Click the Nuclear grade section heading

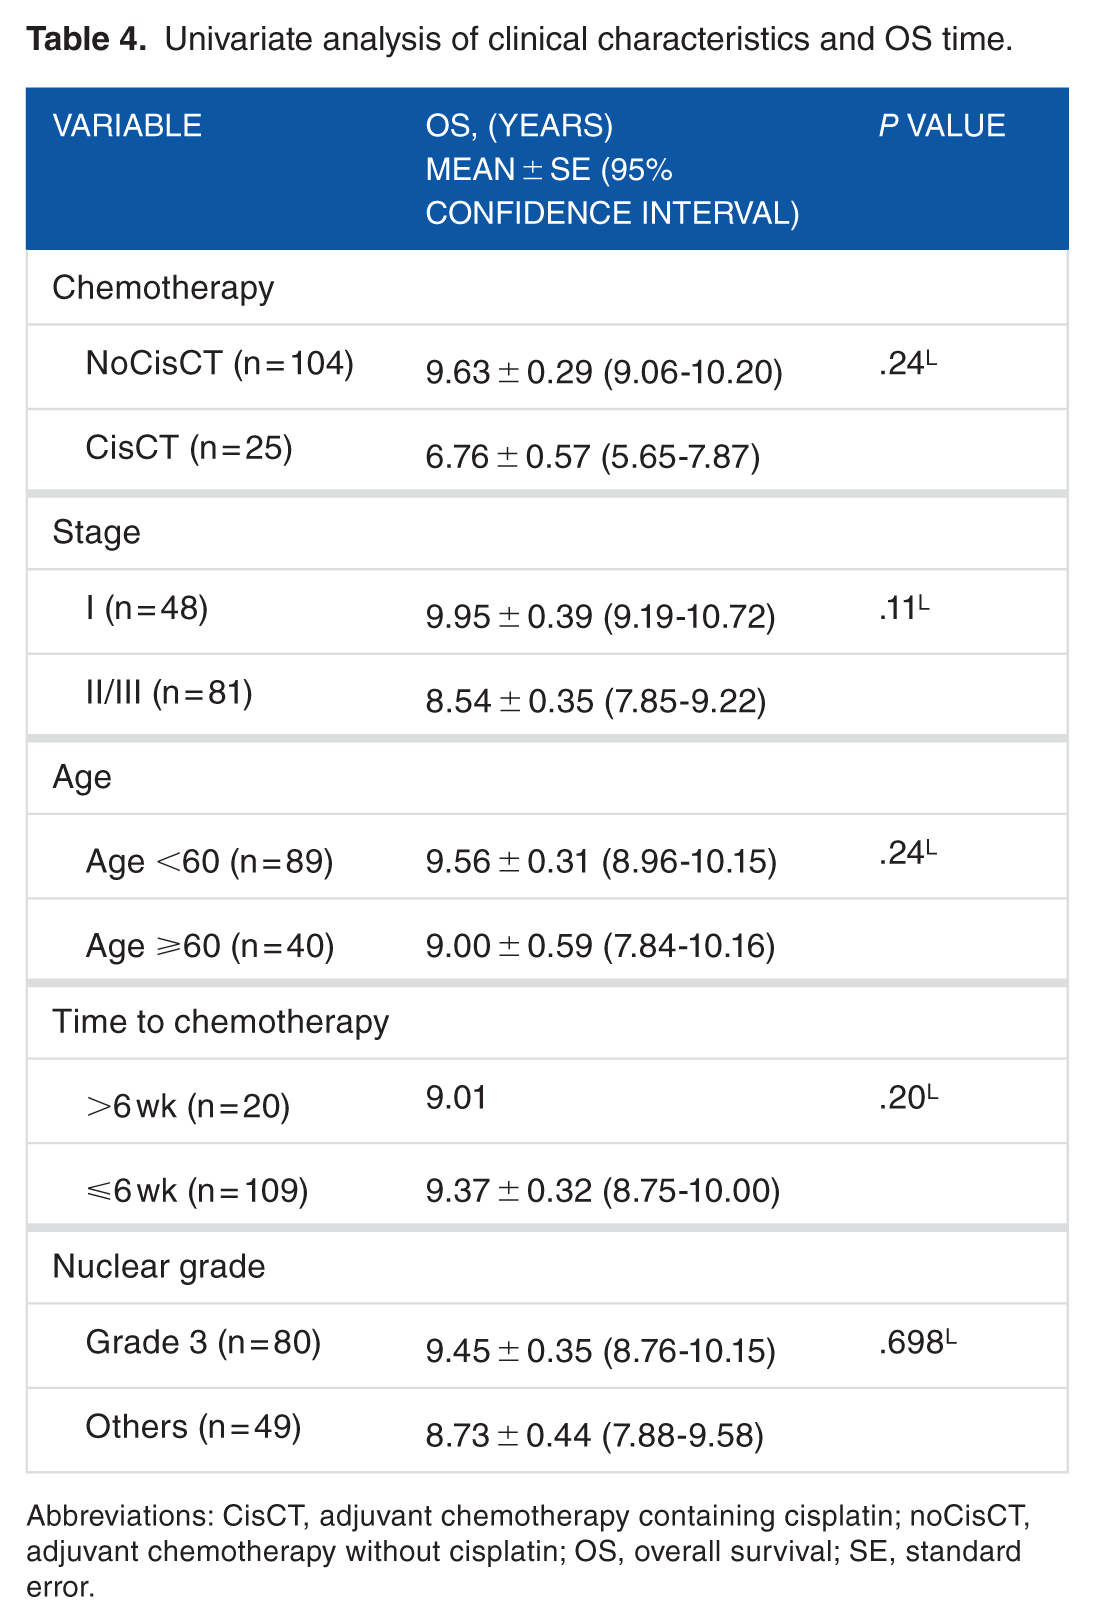tap(159, 1267)
